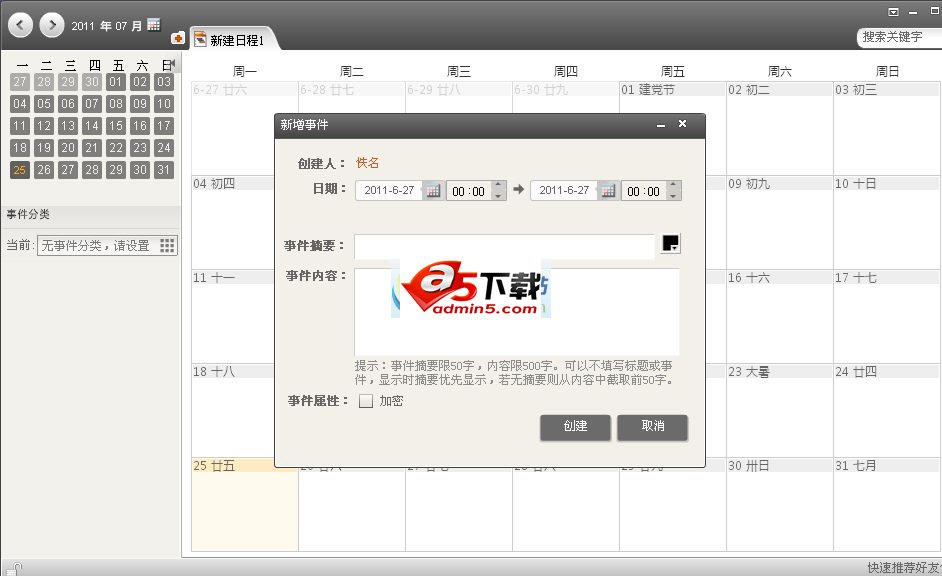
Task: Click 快速推荐好友 link in status bar
Action: pyautogui.click(x=904, y=568)
